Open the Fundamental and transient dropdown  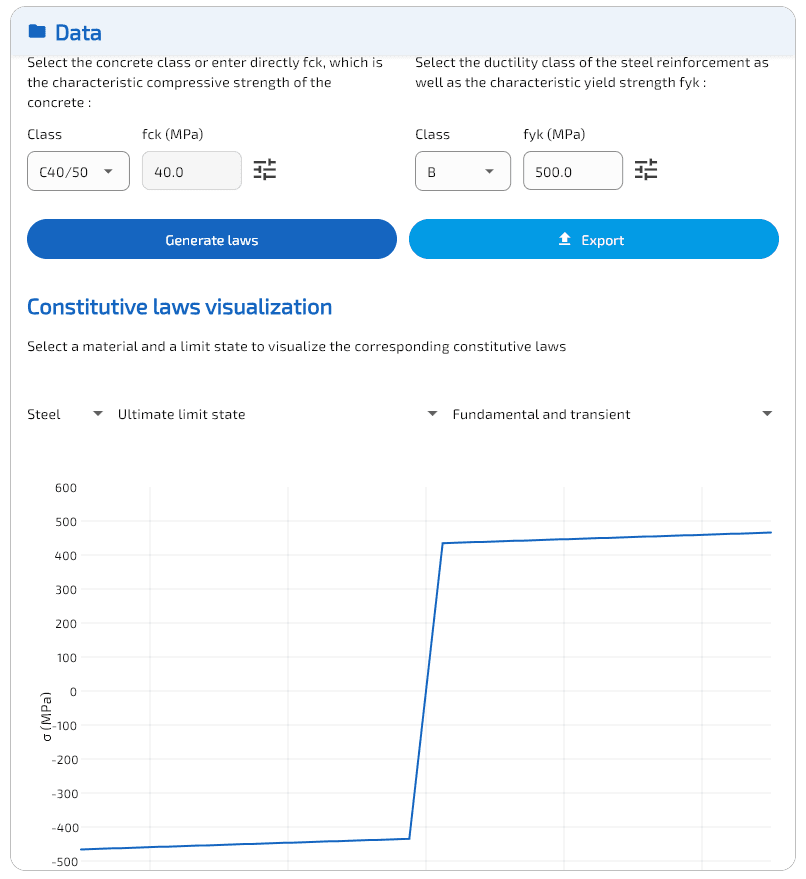point(612,414)
